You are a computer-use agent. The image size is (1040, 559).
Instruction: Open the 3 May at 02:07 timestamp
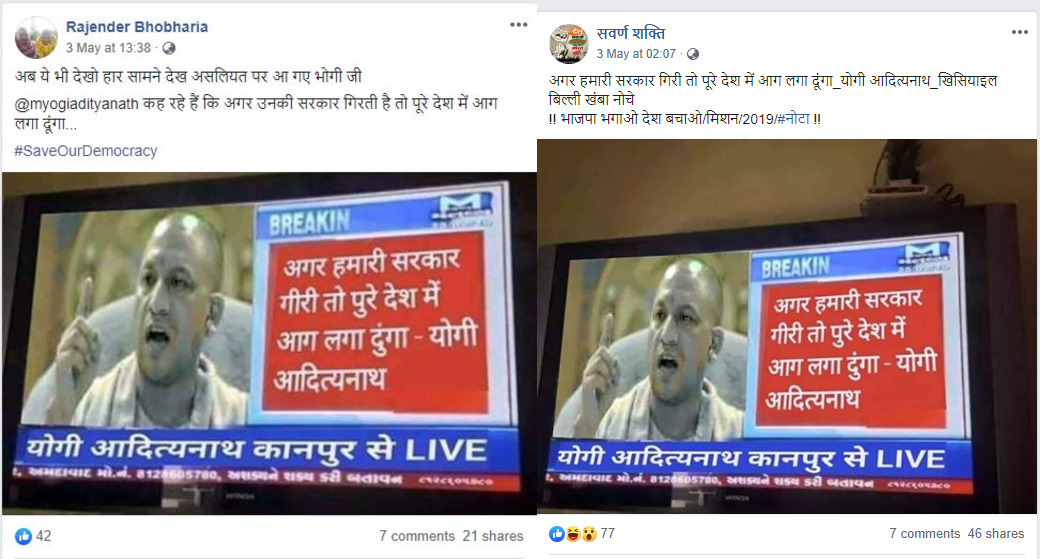(x=635, y=54)
